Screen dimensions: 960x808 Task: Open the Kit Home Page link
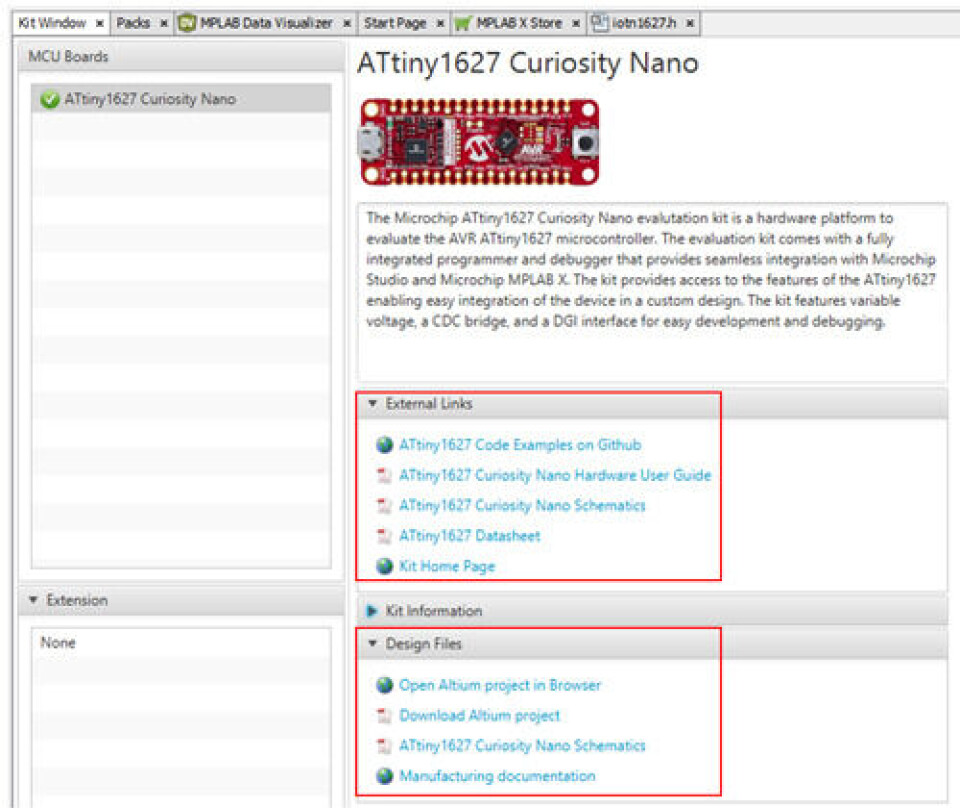point(447,566)
